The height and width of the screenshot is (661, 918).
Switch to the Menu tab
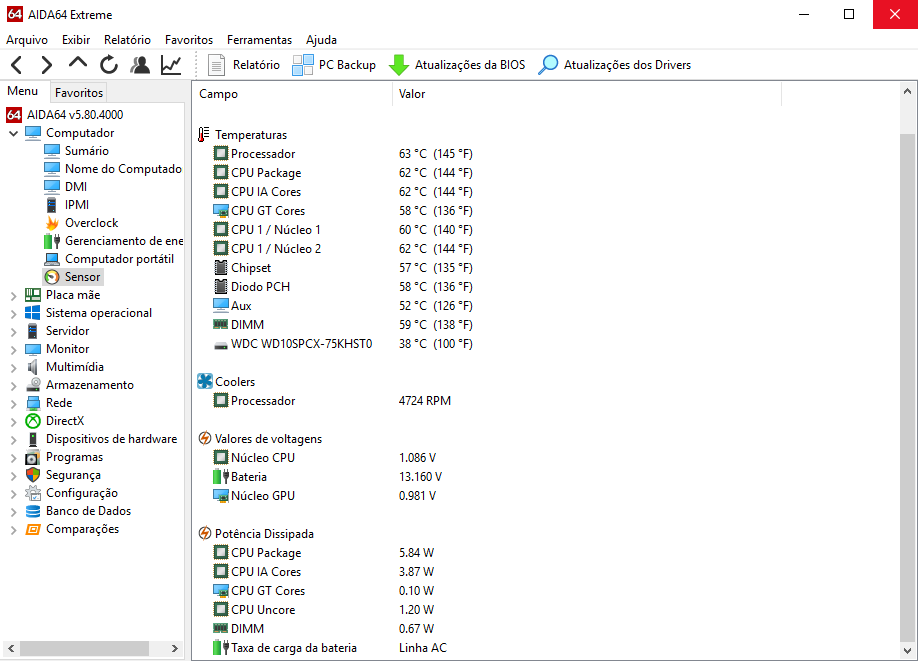(x=22, y=91)
